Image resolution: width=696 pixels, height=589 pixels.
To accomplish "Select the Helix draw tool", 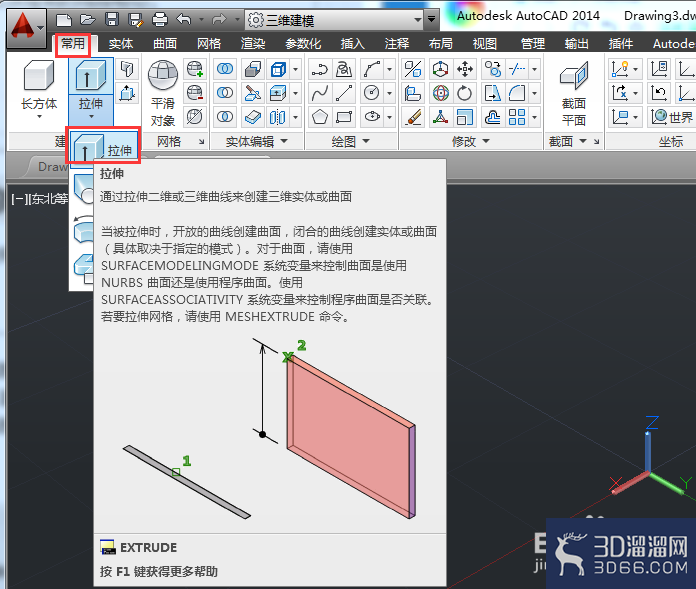I will click(x=344, y=69).
